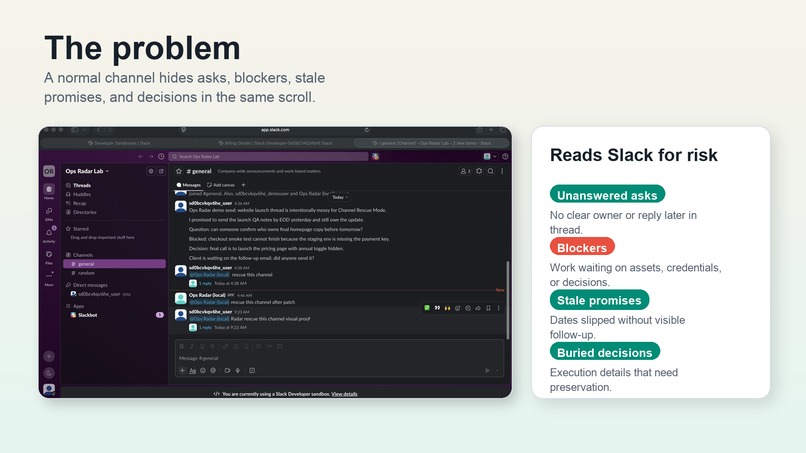Click the round plus create button in the left rail

49,356
